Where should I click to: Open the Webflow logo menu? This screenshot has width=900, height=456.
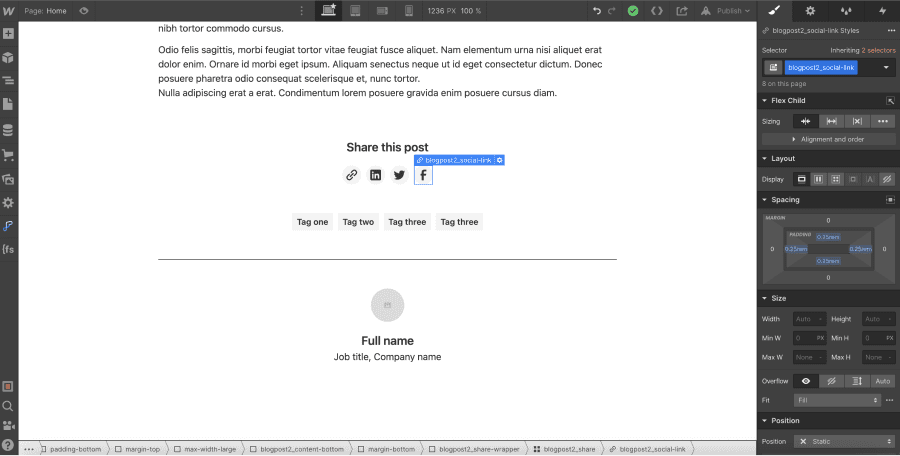click(9, 10)
